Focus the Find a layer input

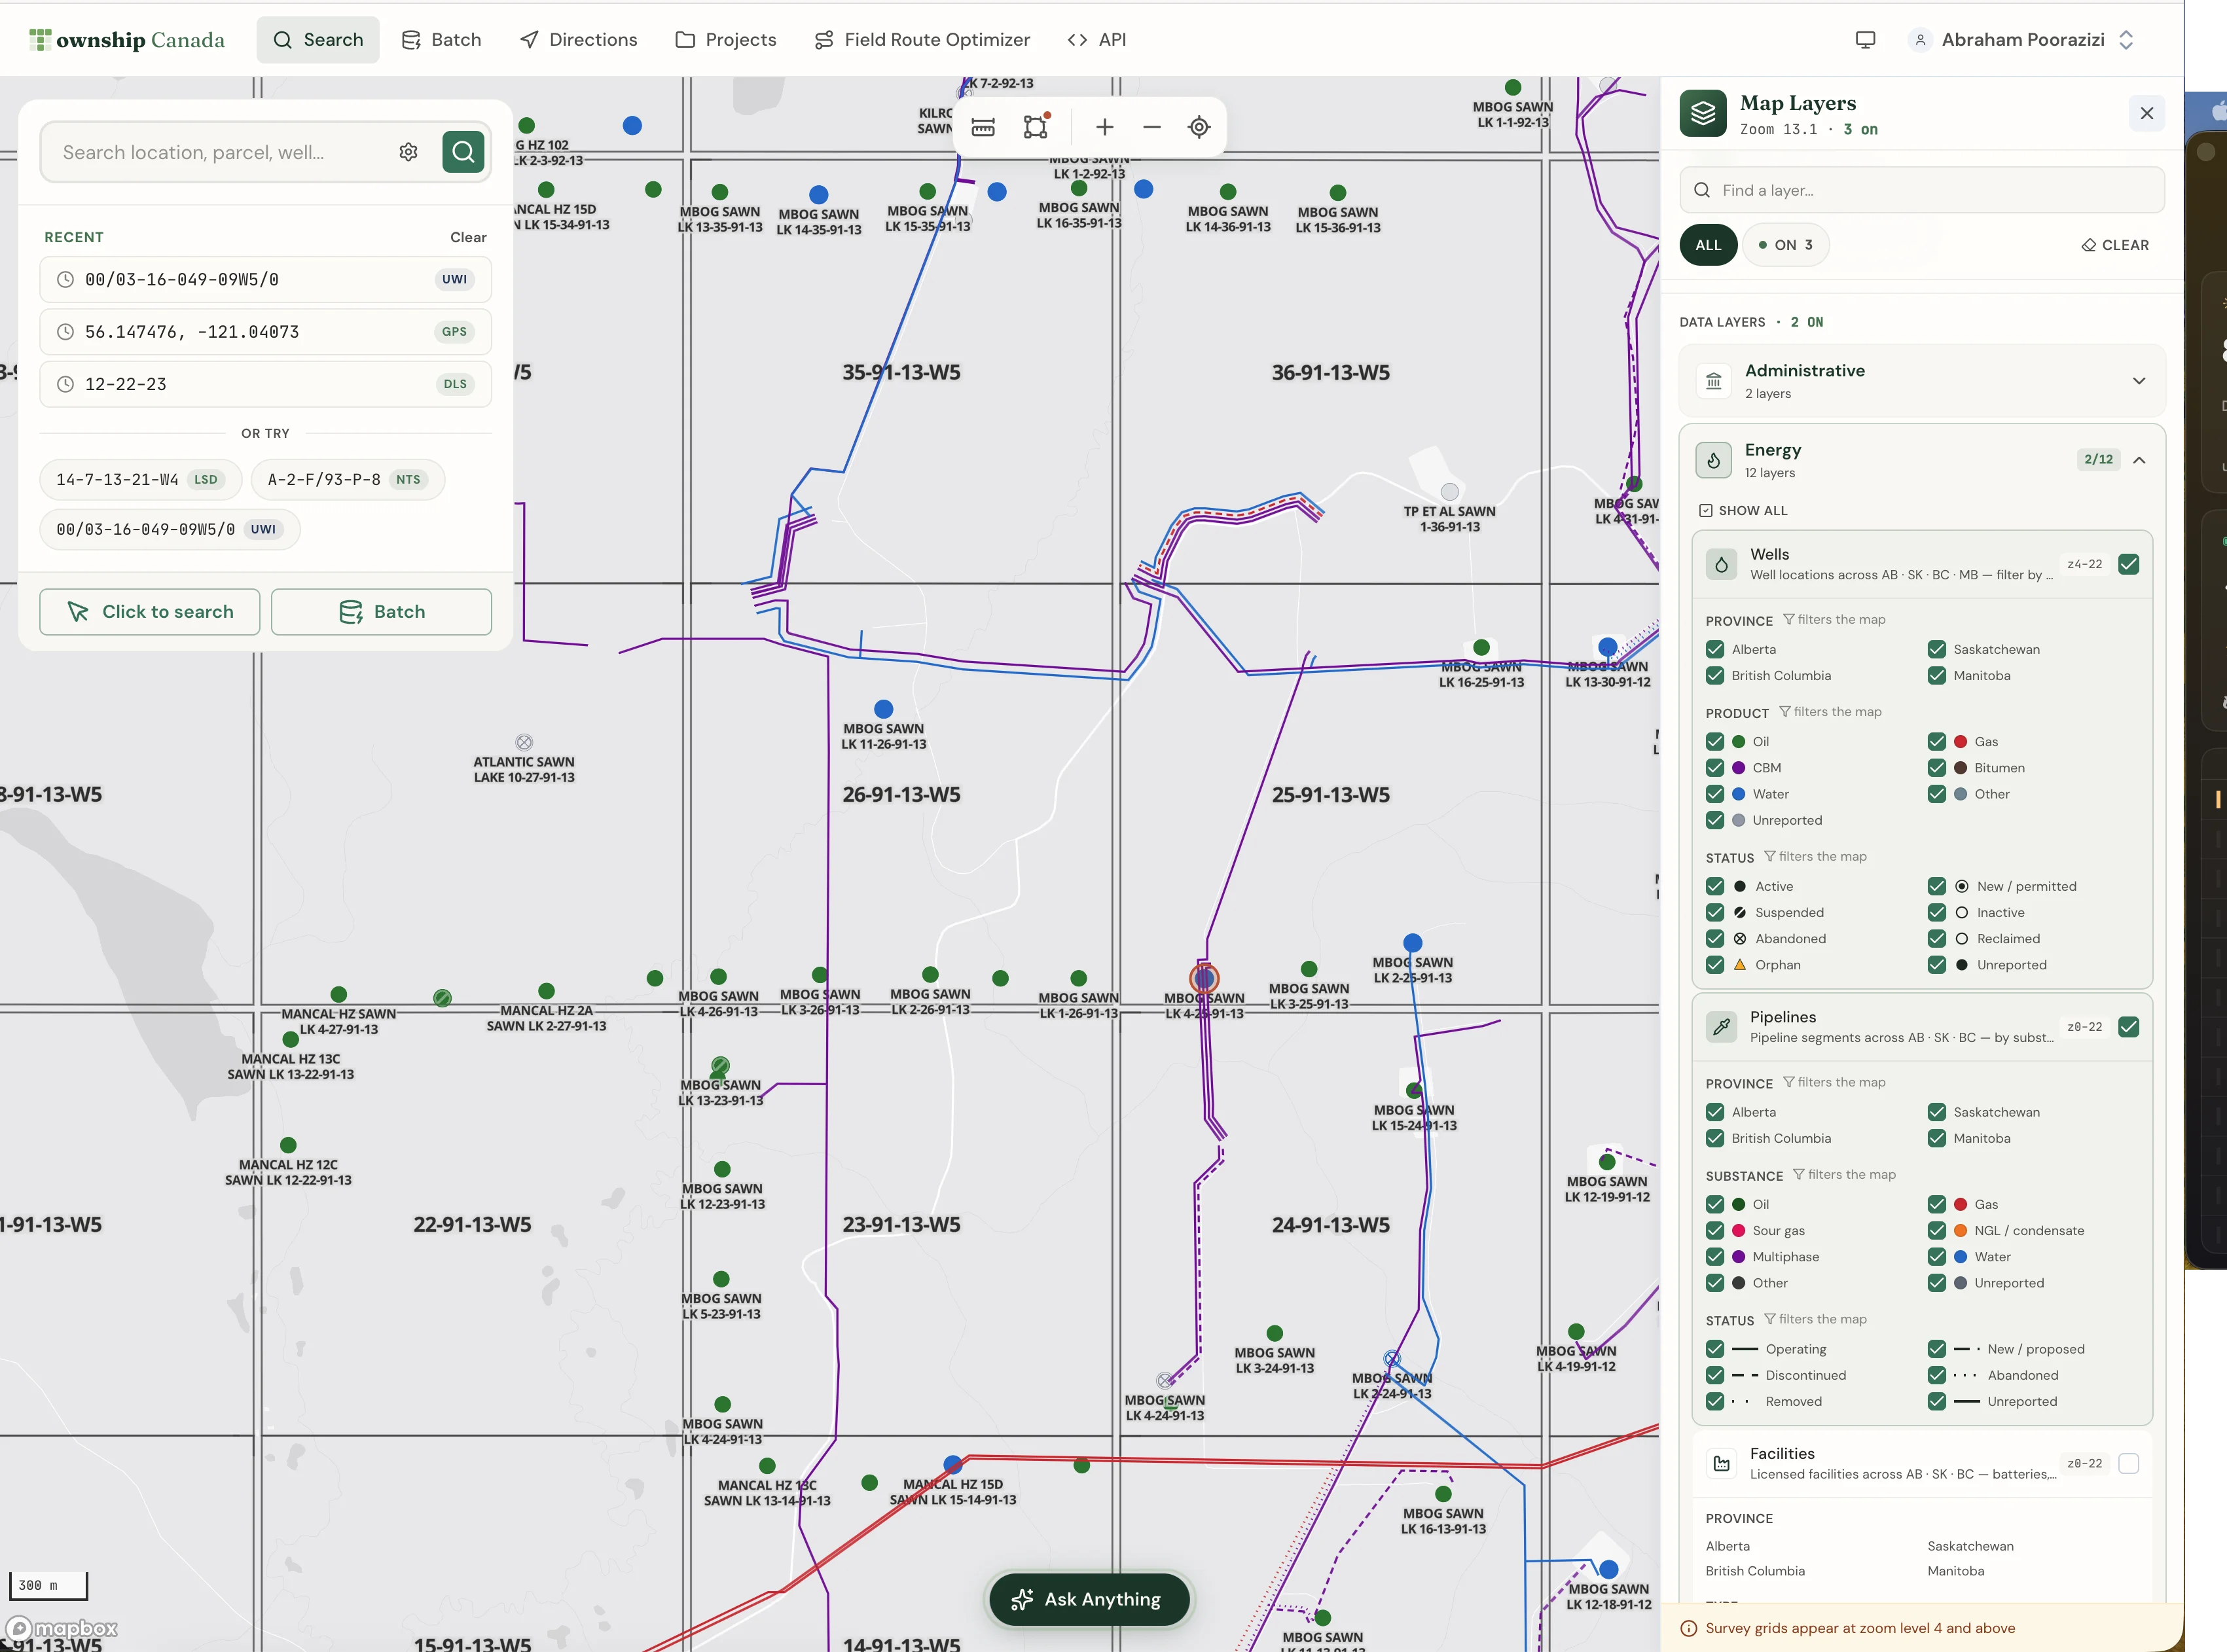coord(1922,190)
